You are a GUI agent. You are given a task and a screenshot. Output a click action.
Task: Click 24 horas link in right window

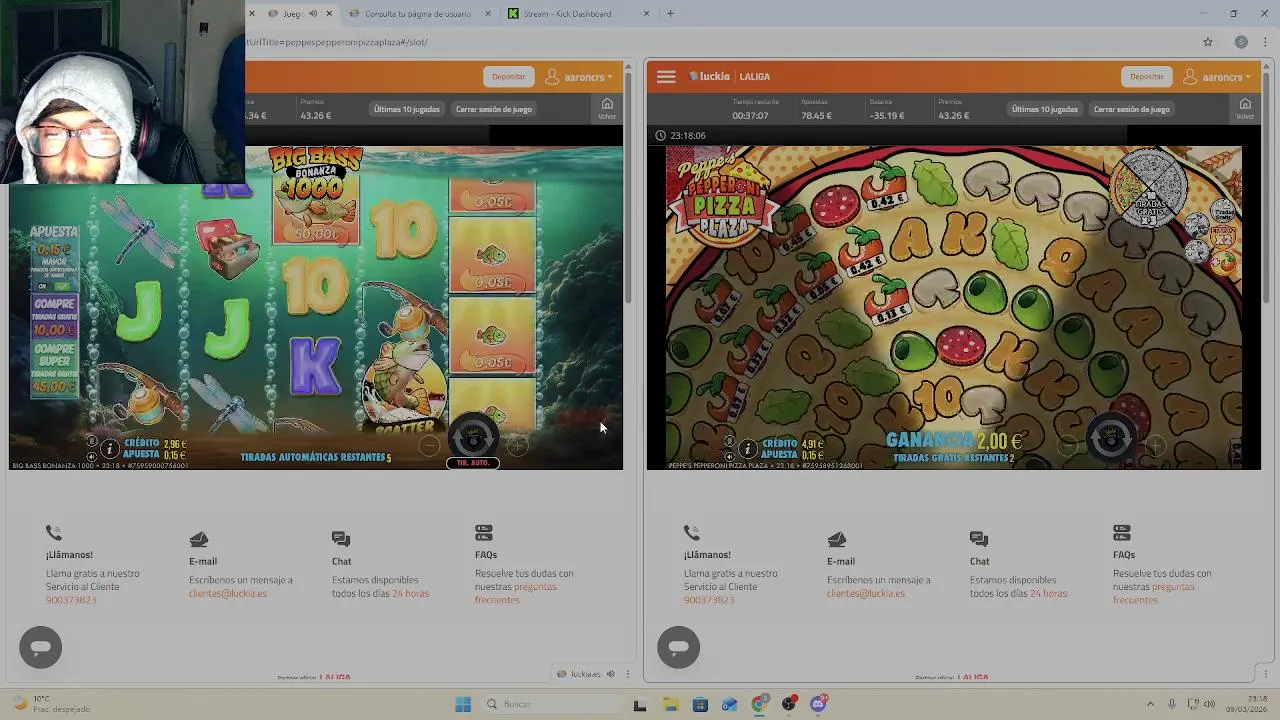1048,593
